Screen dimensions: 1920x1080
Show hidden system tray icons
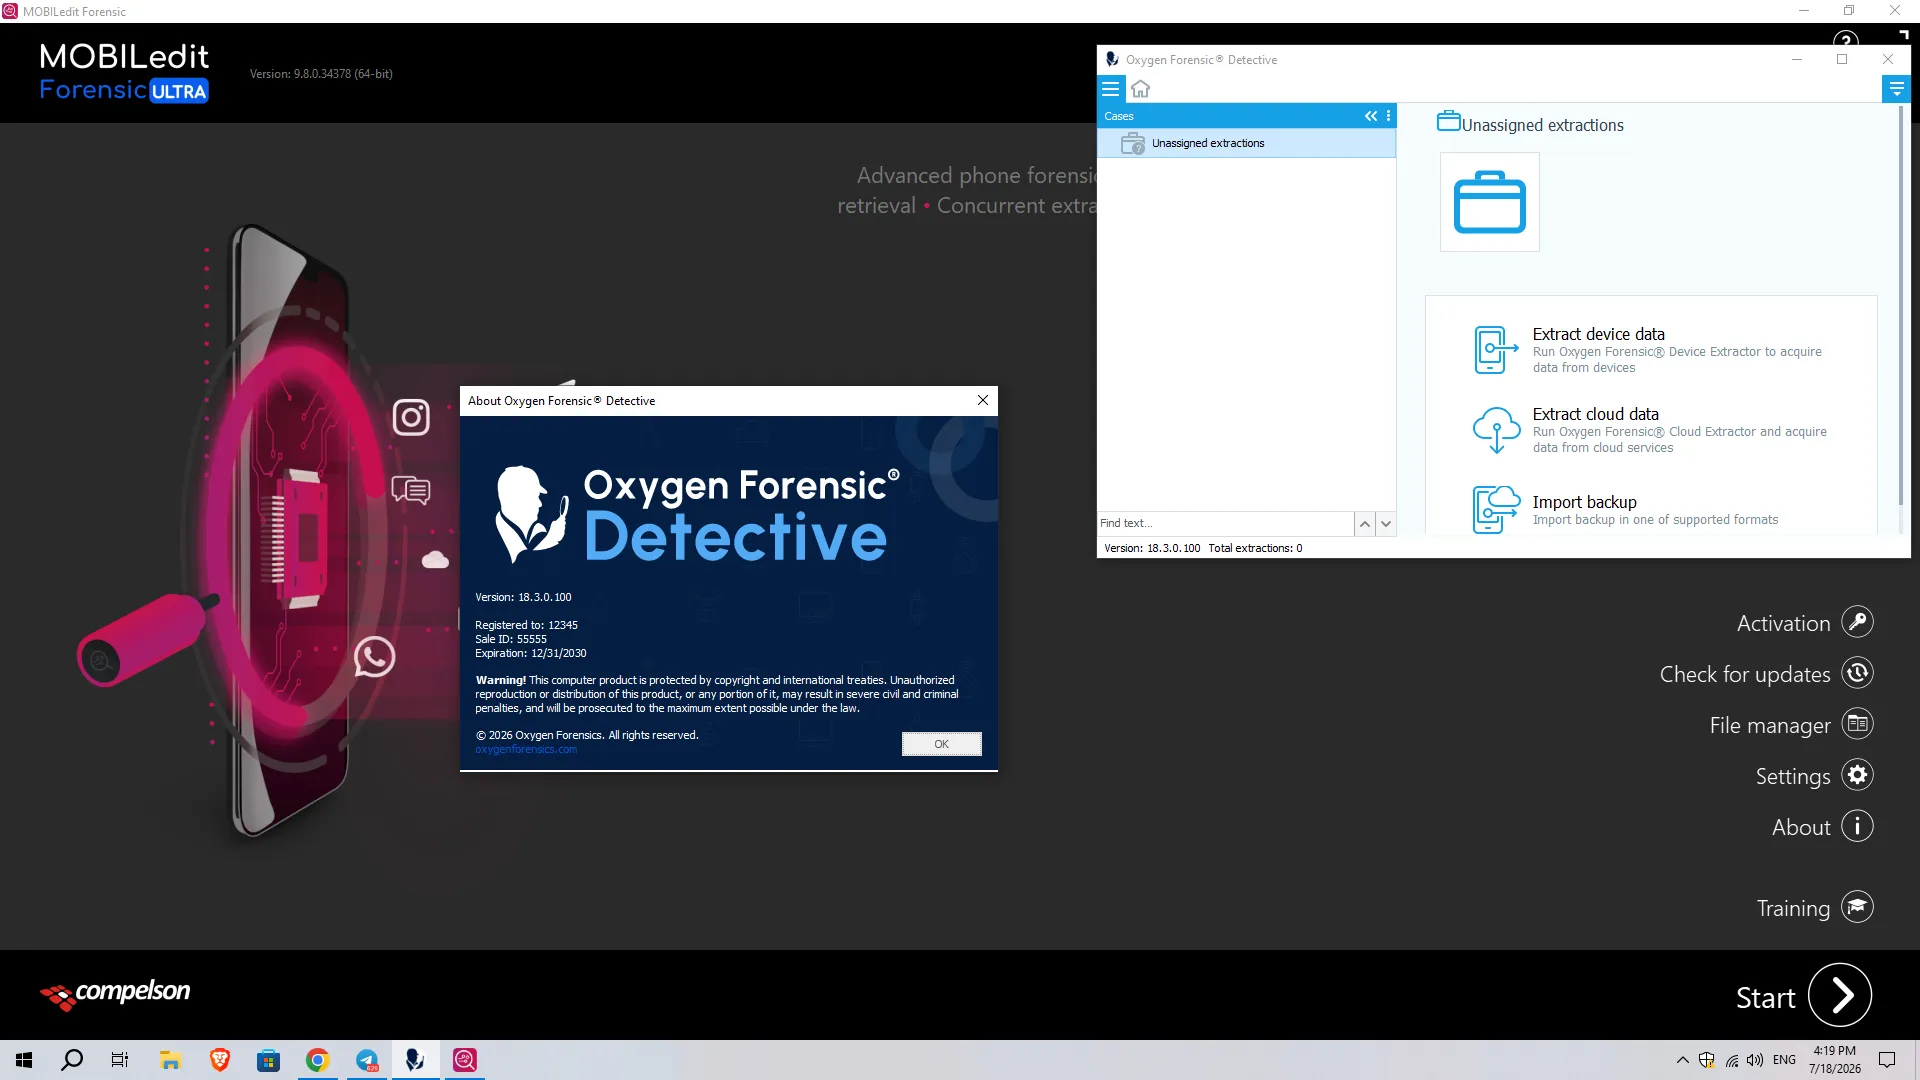click(x=1683, y=1060)
